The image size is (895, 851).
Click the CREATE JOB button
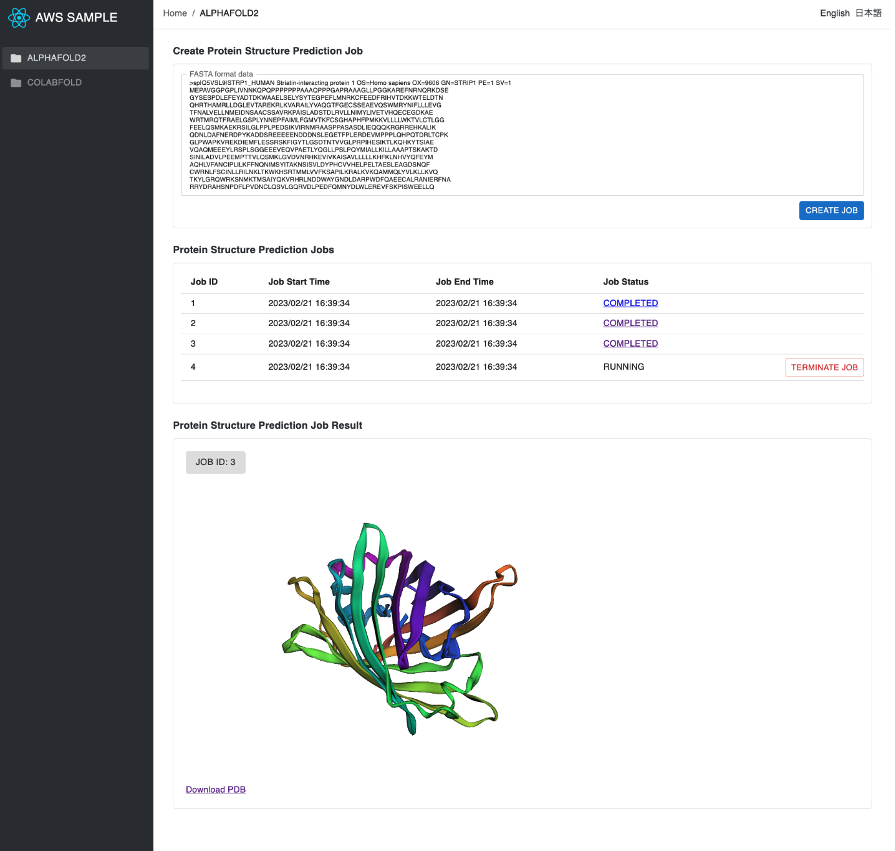[831, 210]
